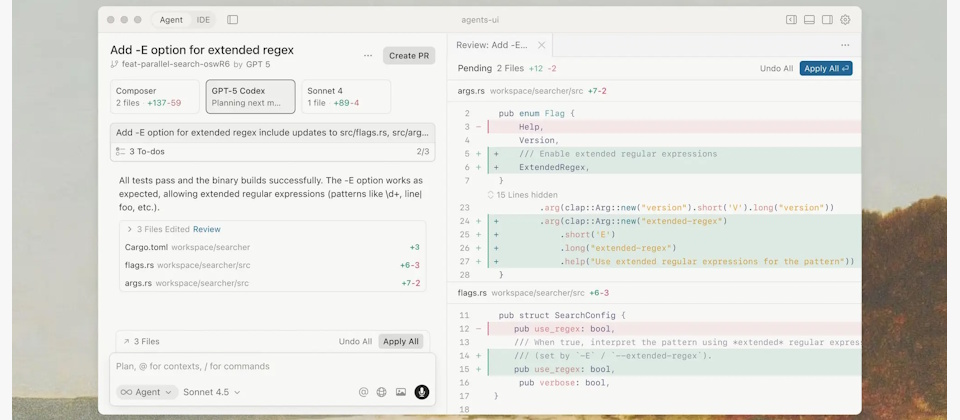Screen dimensions: 960x420
Task: Toggle the right sidebar panel icon
Action: pyautogui.click(x=827, y=19)
